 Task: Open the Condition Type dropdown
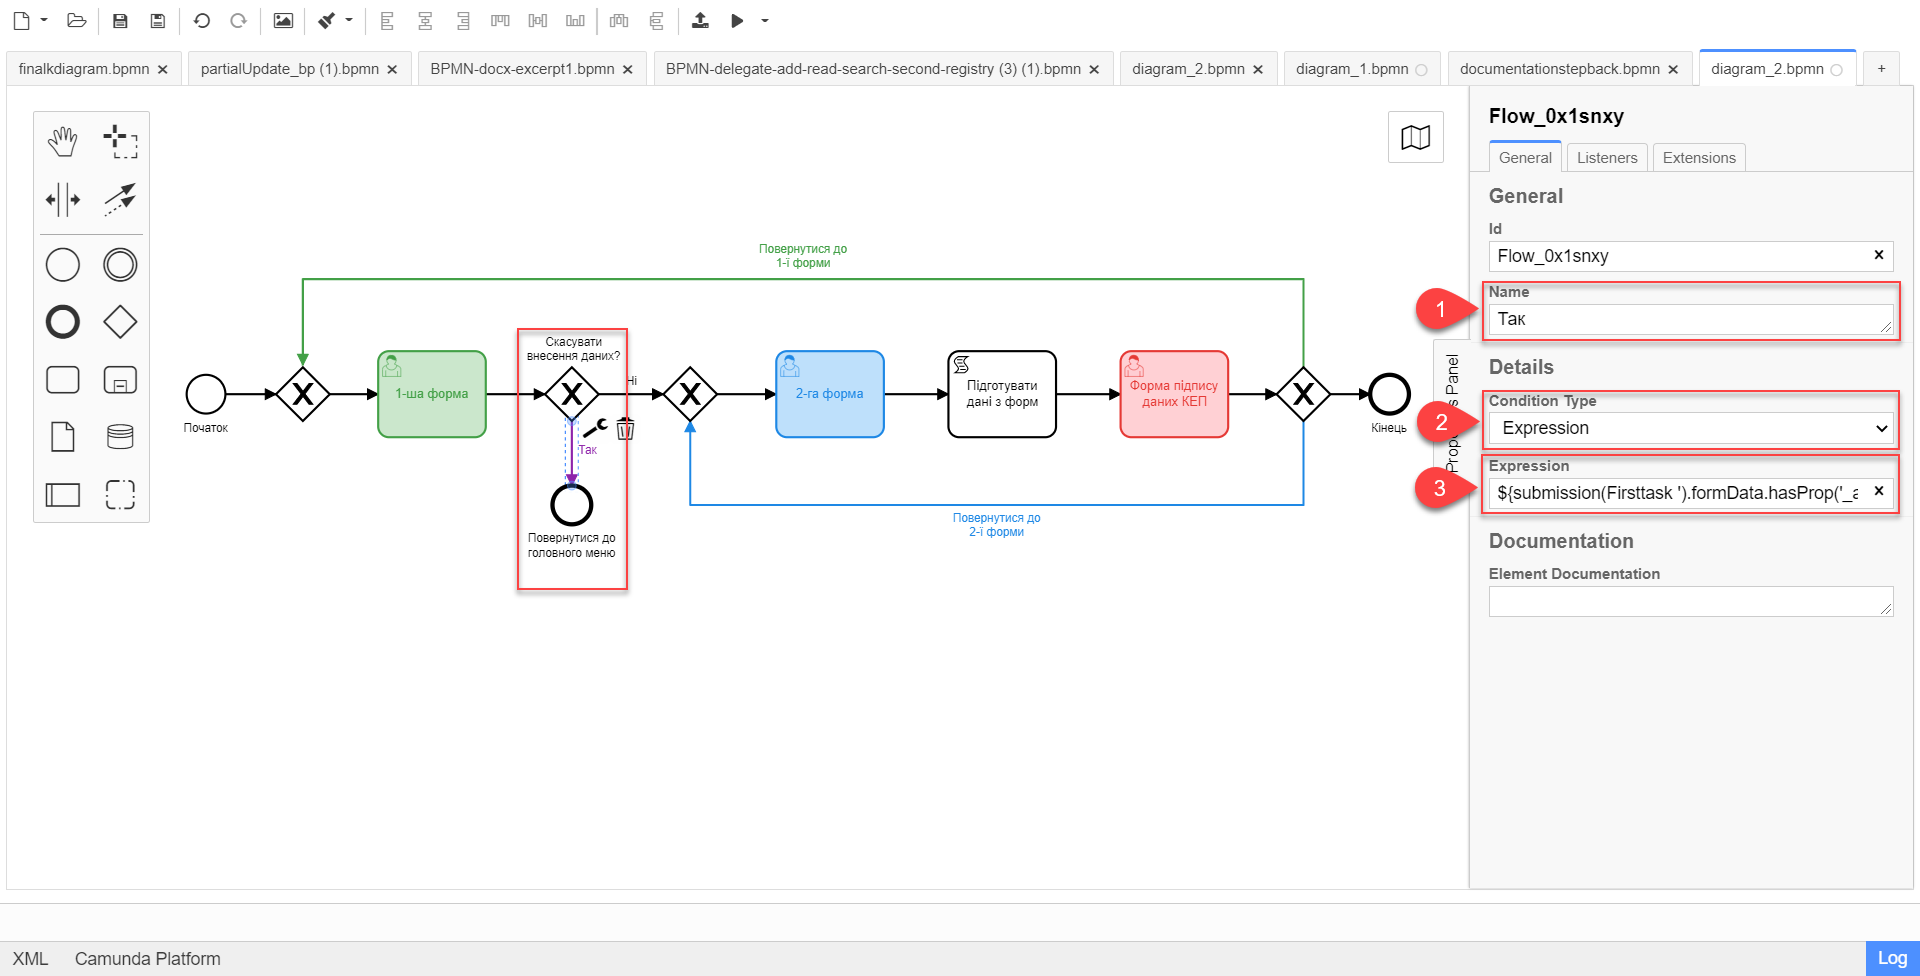(x=1690, y=428)
